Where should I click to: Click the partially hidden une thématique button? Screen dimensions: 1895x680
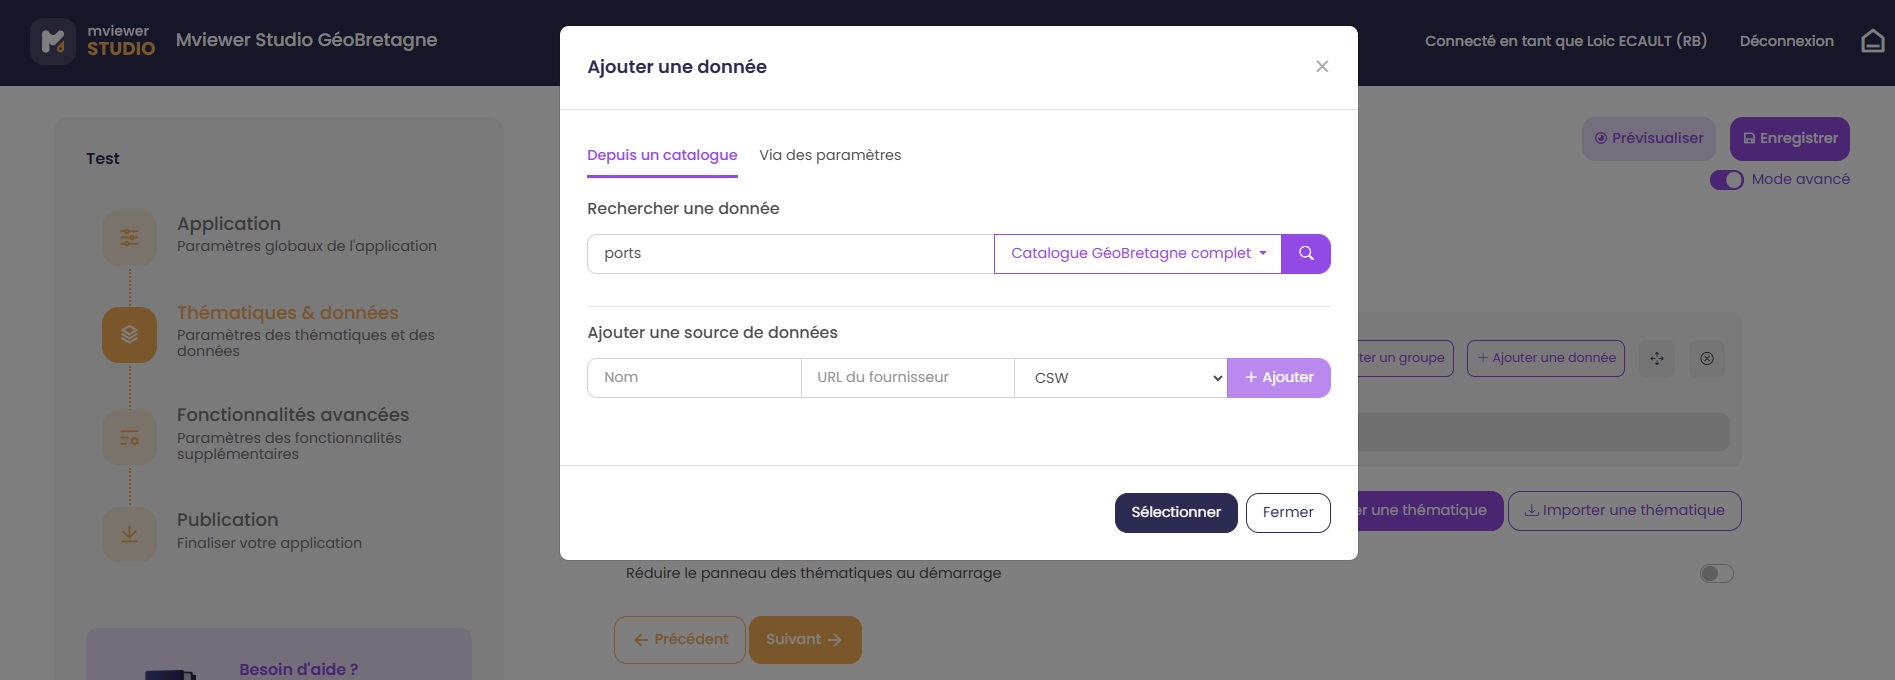1430,511
